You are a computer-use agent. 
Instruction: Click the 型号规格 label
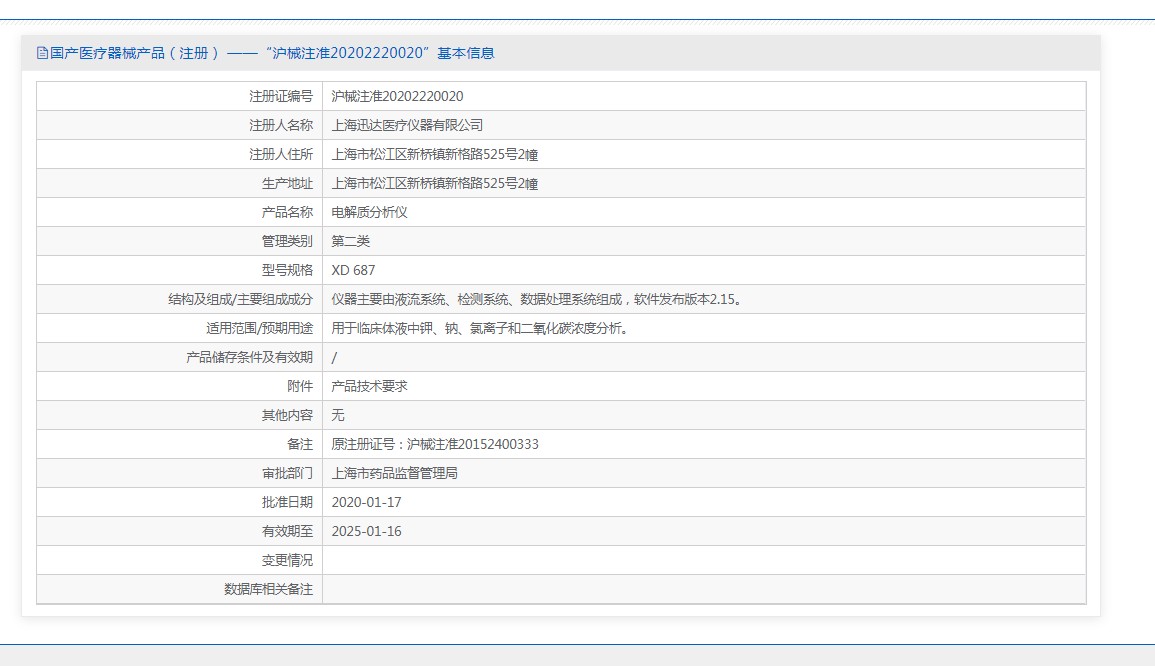(287, 270)
